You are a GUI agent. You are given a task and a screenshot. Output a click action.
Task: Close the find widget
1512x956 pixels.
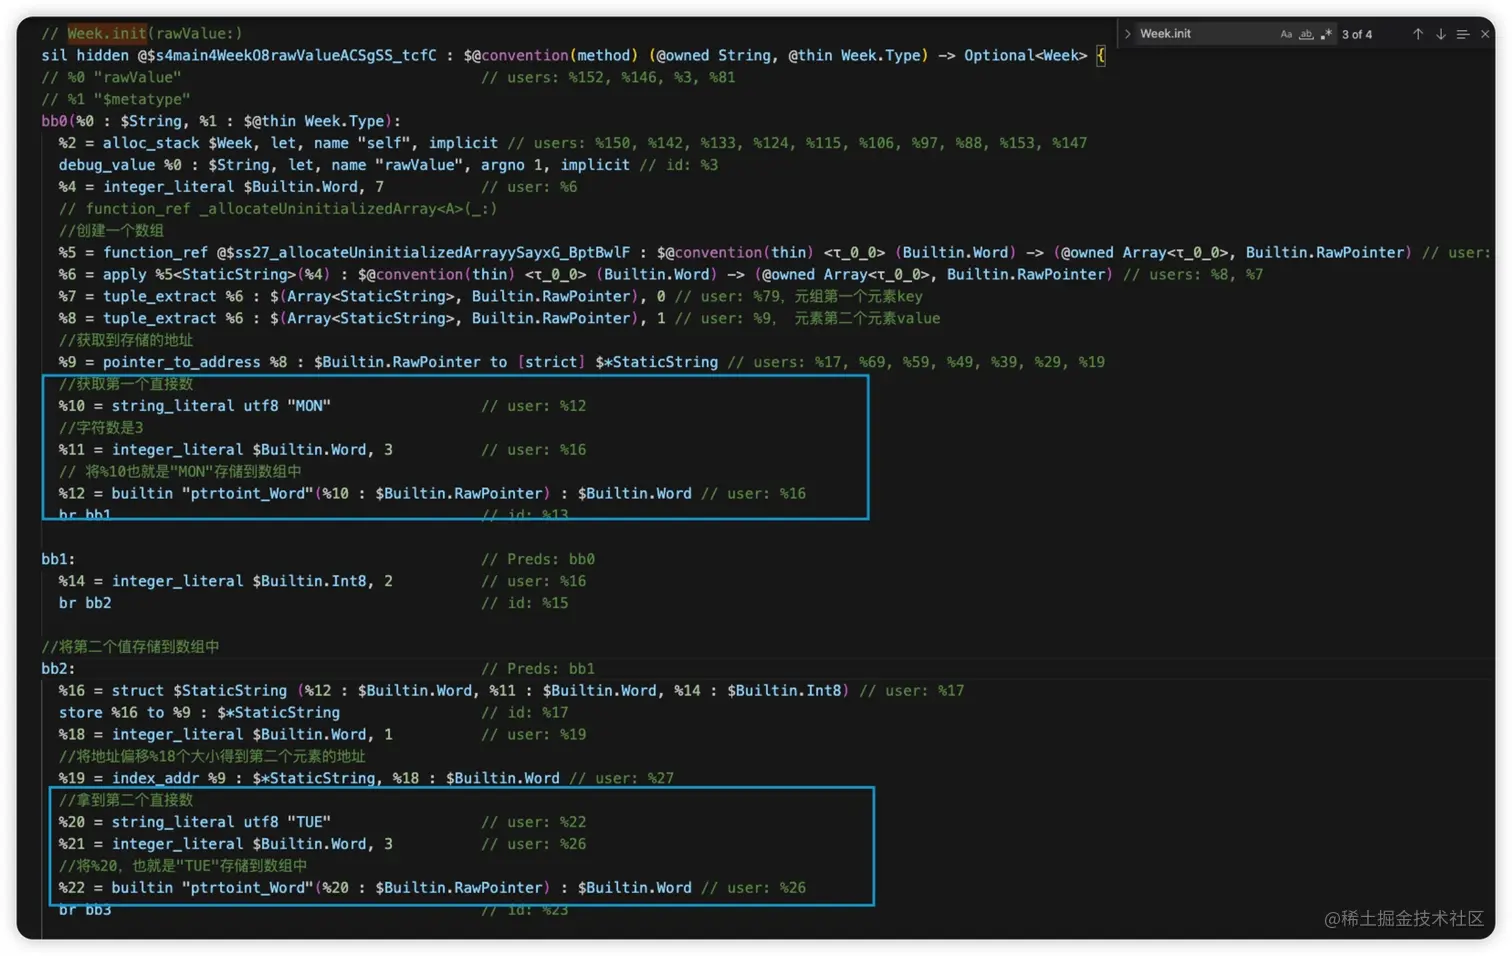[1485, 34]
